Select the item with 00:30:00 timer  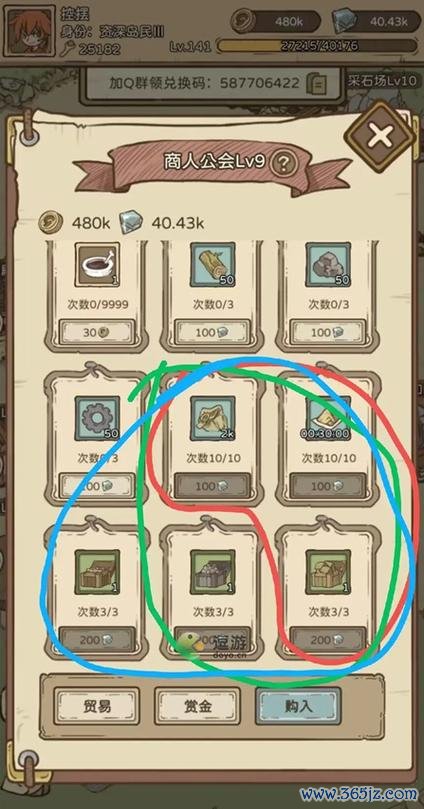(x=328, y=418)
